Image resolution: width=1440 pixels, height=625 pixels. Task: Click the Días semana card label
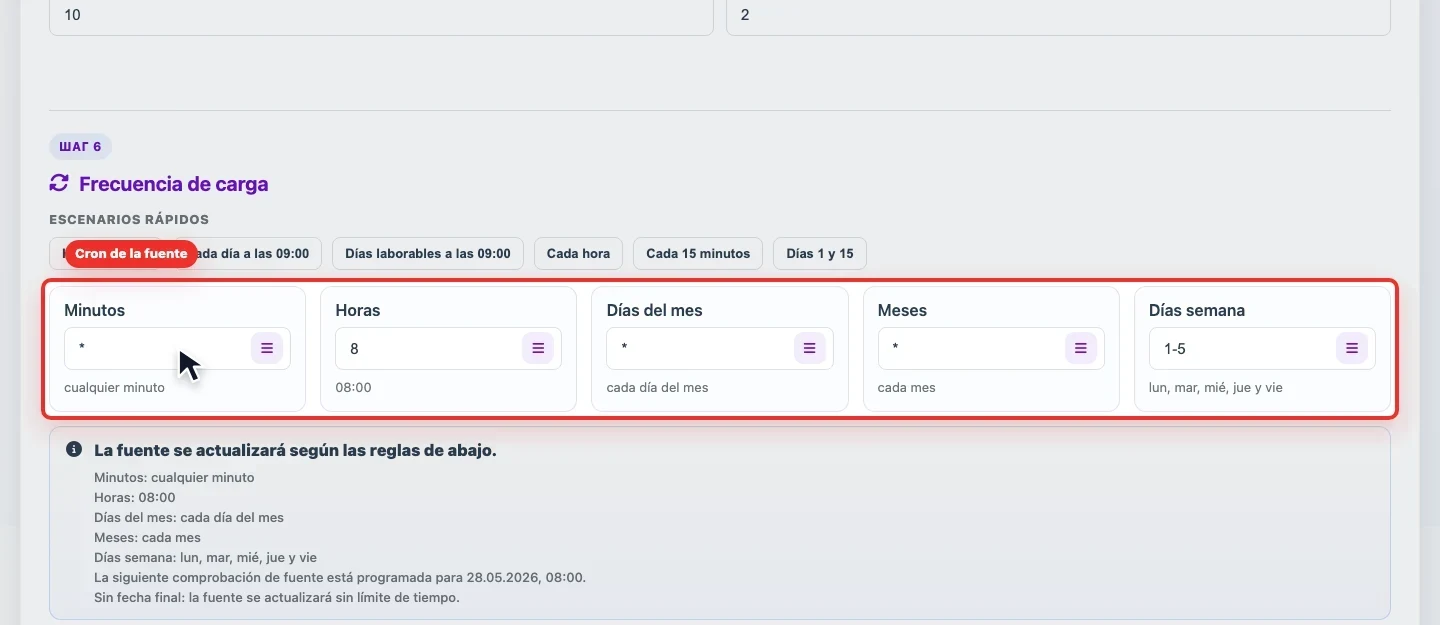[1197, 310]
